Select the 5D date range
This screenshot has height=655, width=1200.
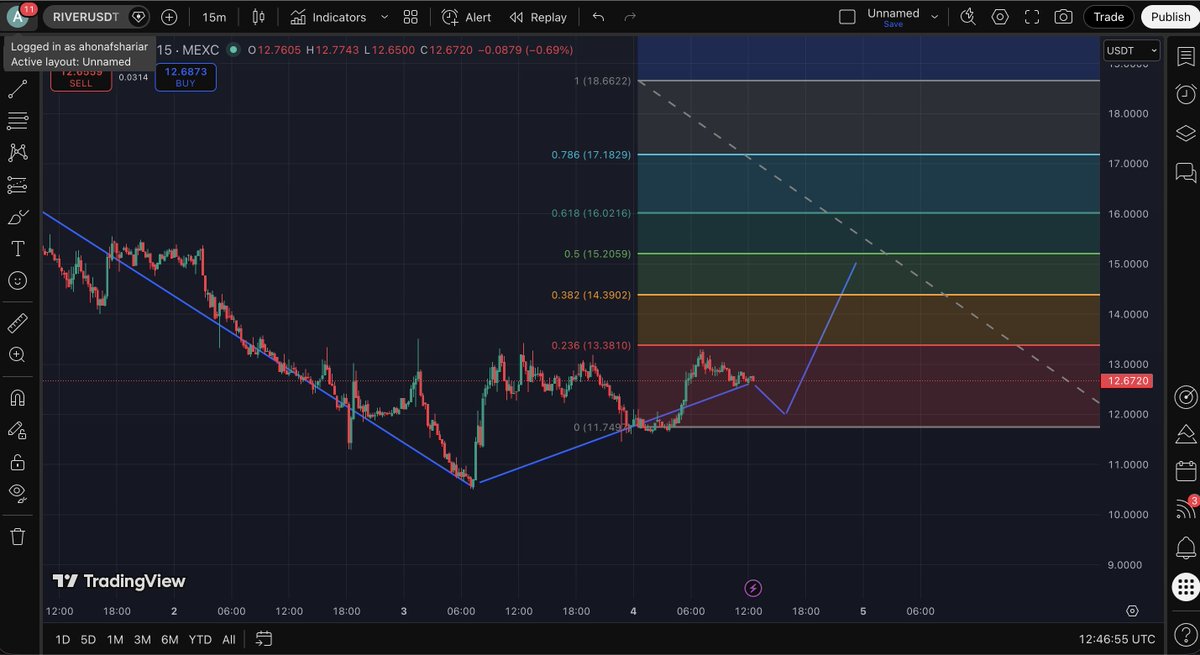click(89, 639)
